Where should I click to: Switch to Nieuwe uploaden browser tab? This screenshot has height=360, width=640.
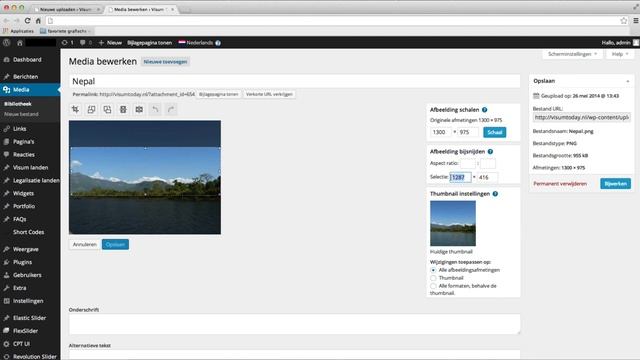[x=67, y=9]
